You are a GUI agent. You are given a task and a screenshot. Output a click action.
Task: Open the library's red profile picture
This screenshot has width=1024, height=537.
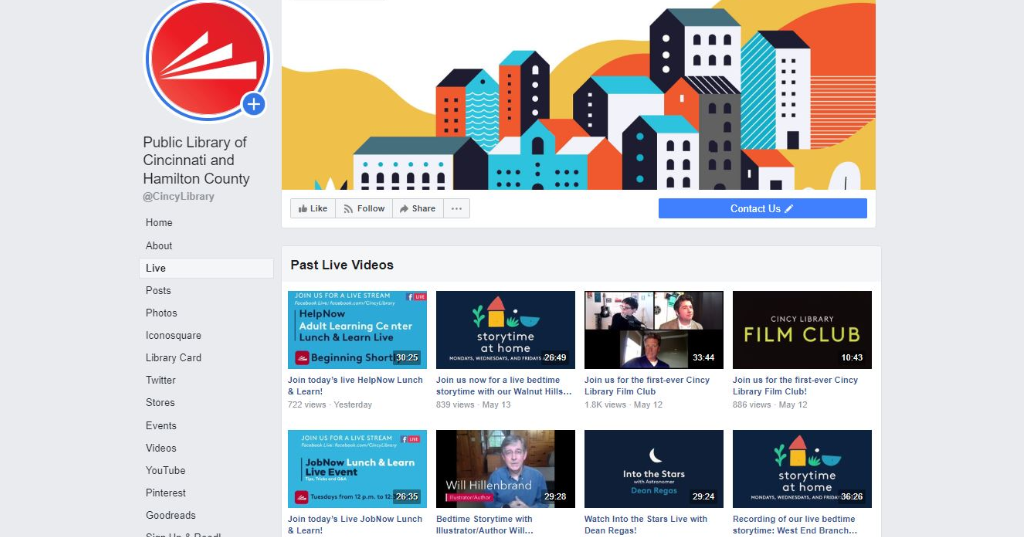(x=208, y=59)
